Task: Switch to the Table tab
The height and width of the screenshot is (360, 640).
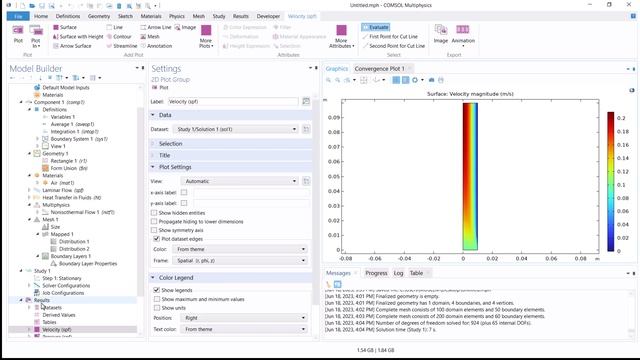Action: pyautogui.click(x=416, y=273)
